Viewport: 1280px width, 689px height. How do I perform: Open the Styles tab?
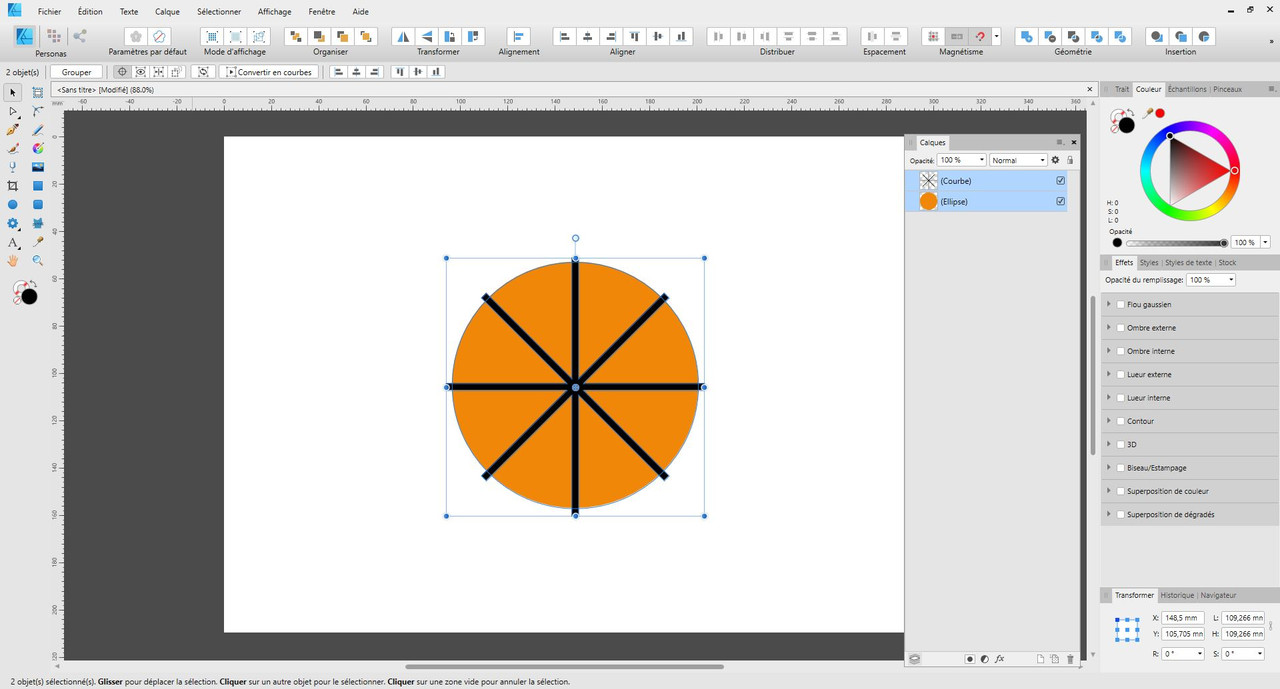[x=1149, y=263]
